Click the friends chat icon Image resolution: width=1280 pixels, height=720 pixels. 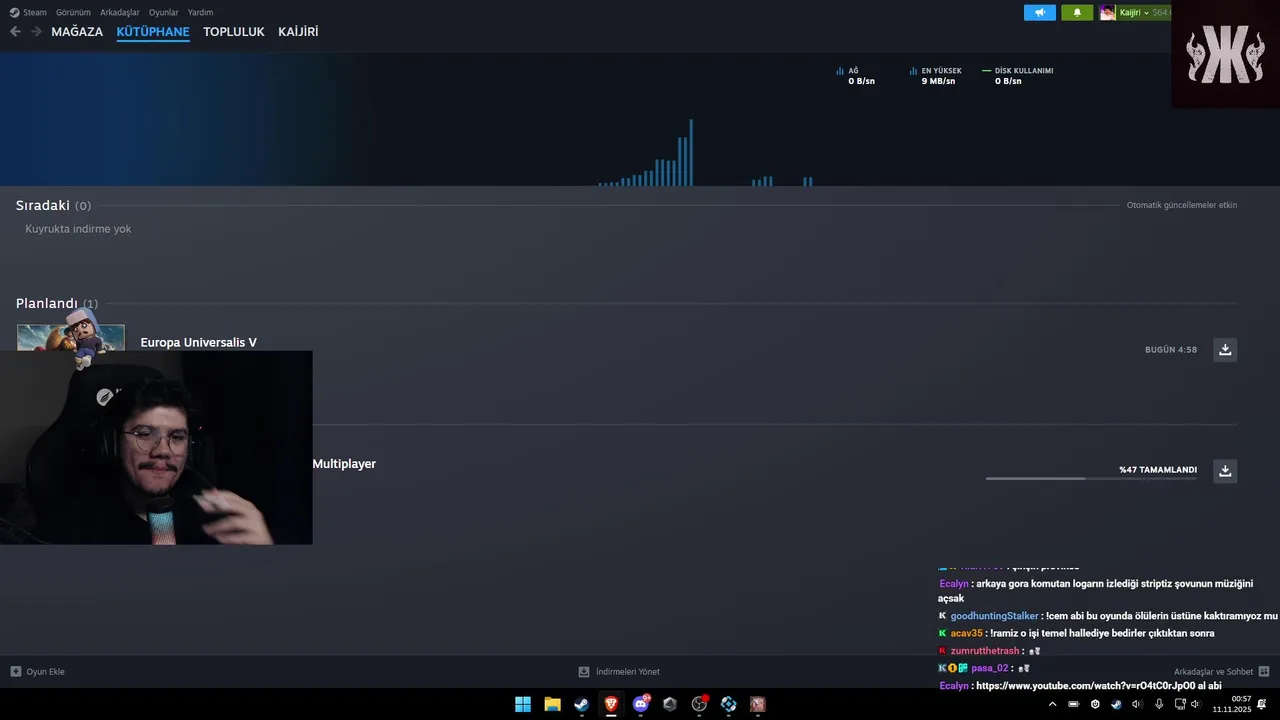[1264, 672]
